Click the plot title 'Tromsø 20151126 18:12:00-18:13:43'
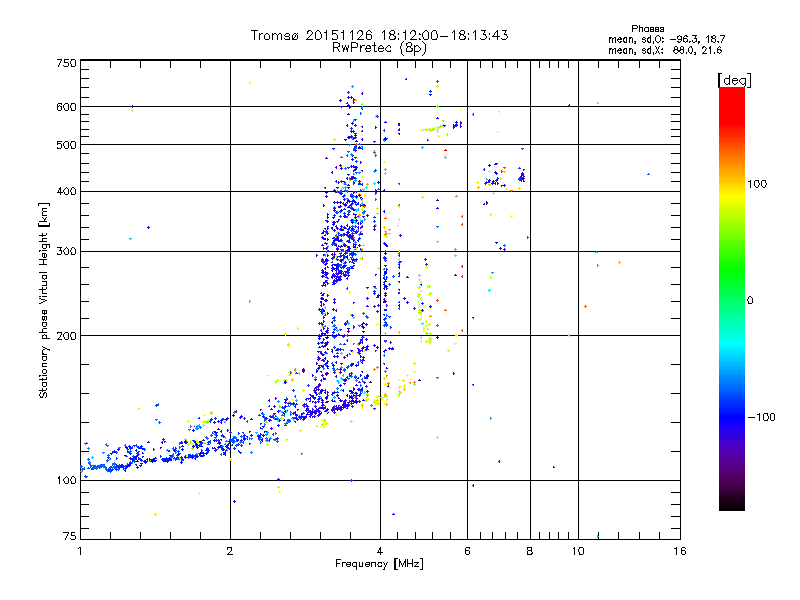The height and width of the screenshot is (600, 800). click(x=379, y=35)
